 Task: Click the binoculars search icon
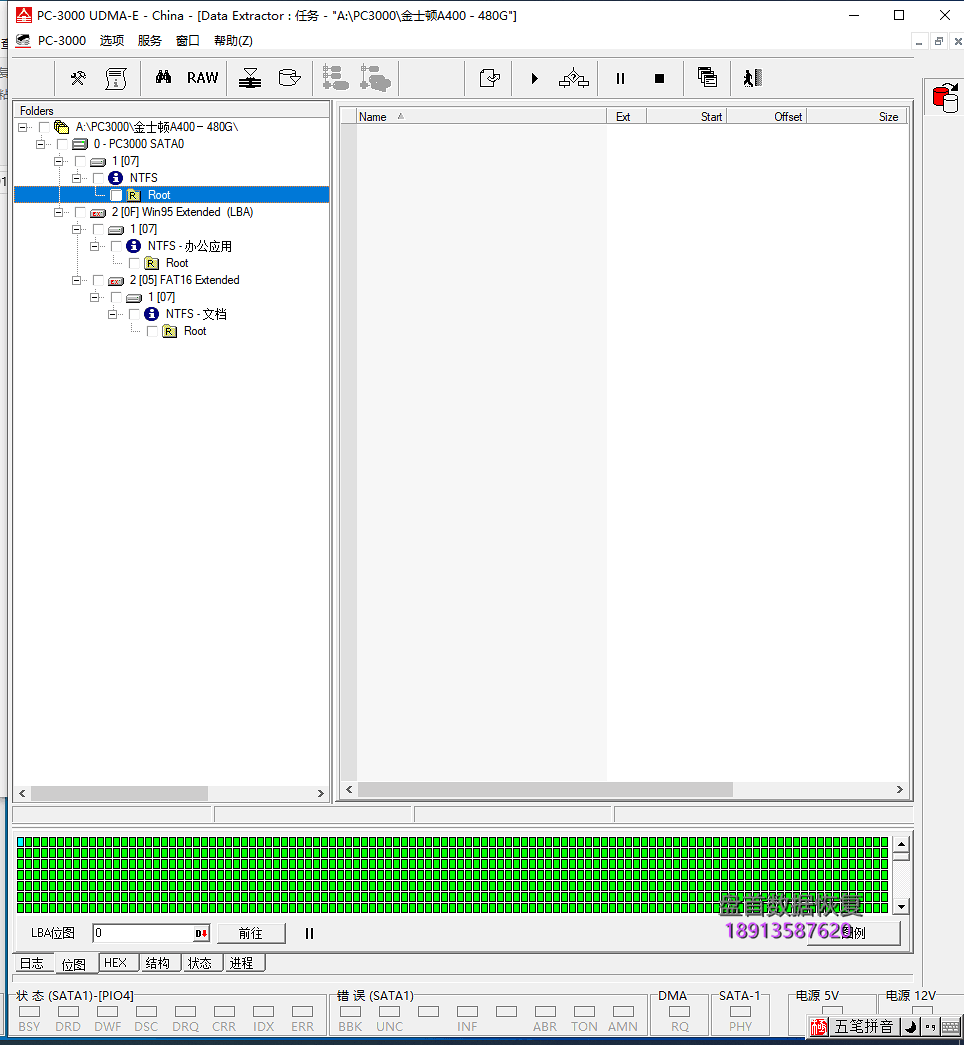[x=163, y=78]
